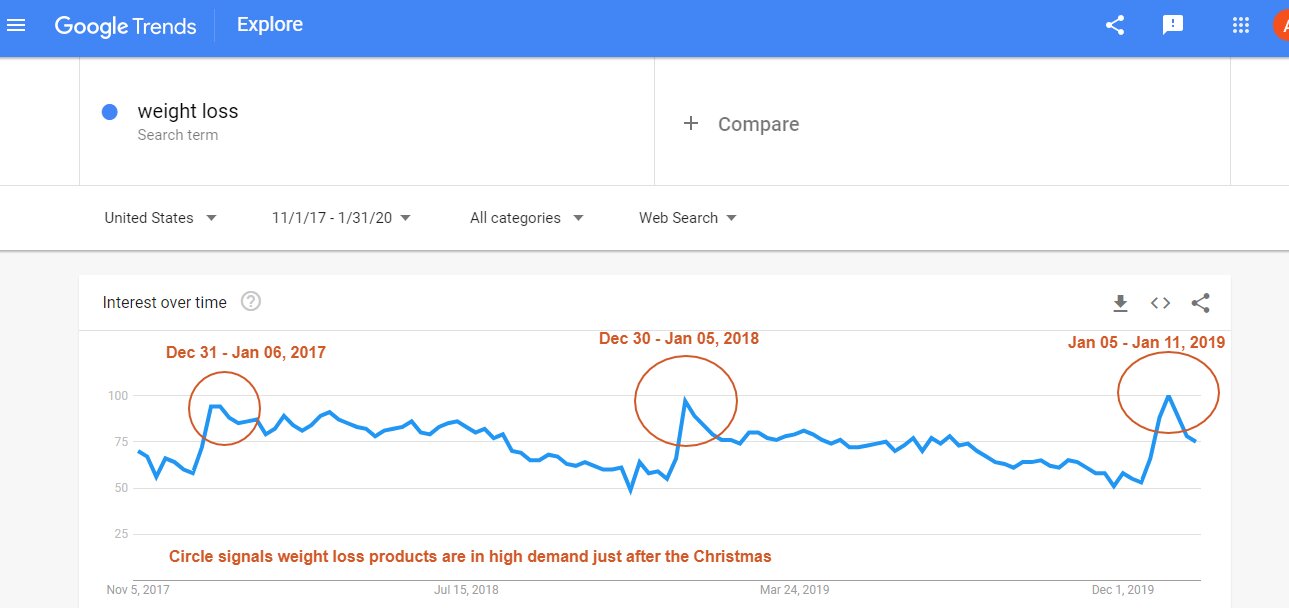The image size is (1289, 608).
Task: Open the Web Search type dropdown
Action: [x=688, y=218]
